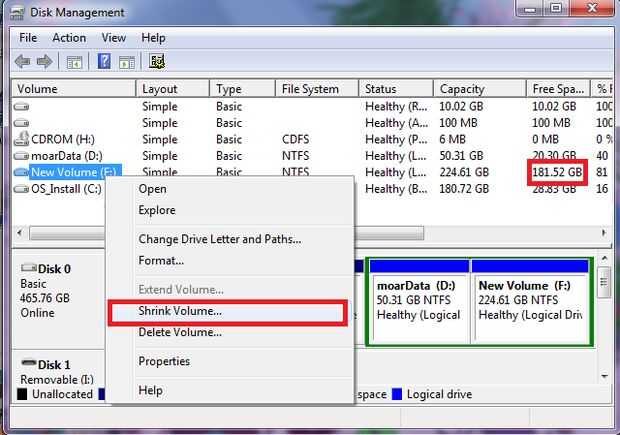Click Disk Management title bar icon

(17, 13)
